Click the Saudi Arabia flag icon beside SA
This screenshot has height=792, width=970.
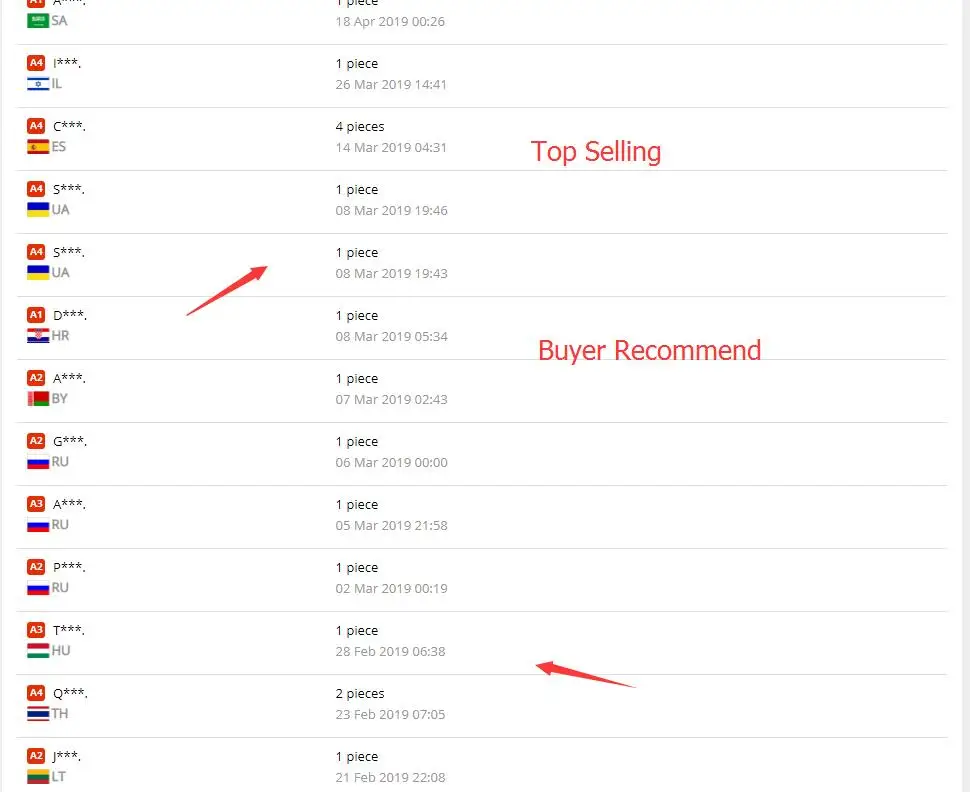click(38, 21)
